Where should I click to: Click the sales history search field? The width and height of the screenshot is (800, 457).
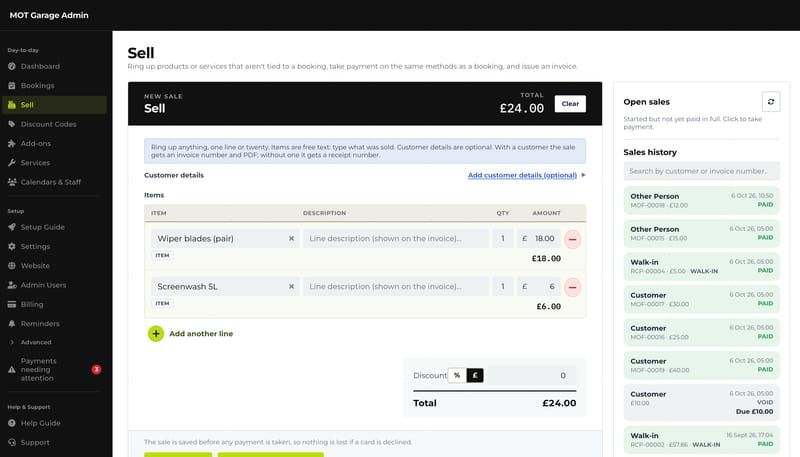tap(702, 171)
